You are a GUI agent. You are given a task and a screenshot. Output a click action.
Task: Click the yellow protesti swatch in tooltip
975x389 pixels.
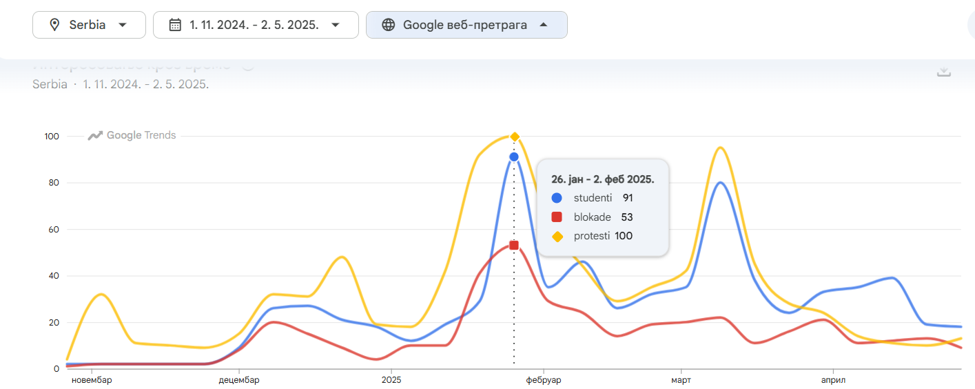click(x=557, y=236)
